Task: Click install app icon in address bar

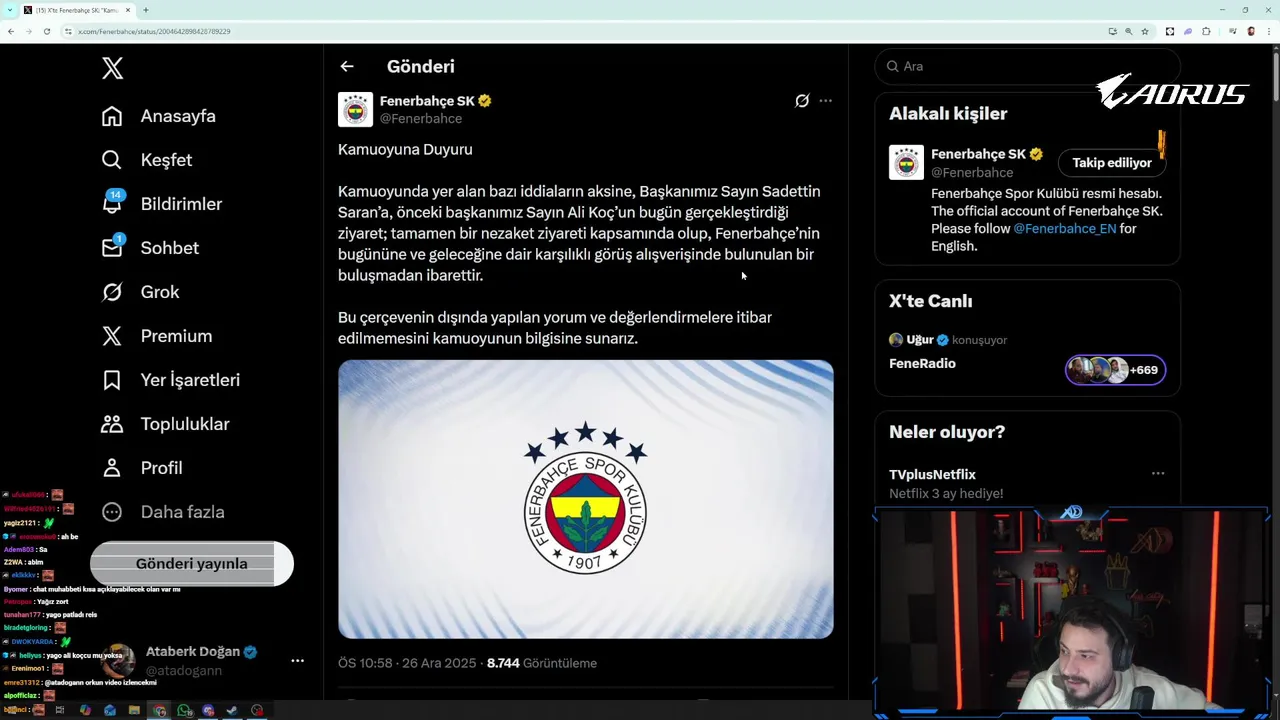Action: tap(1113, 31)
